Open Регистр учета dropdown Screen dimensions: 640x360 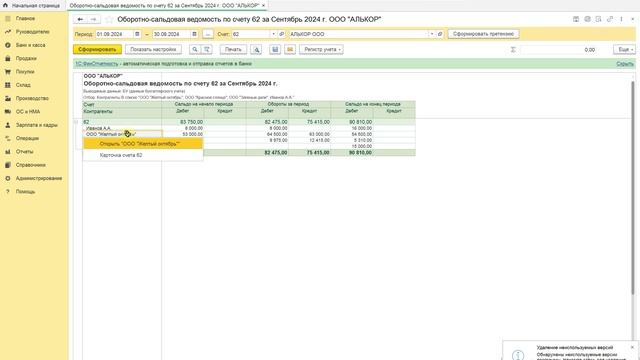[x=321, y=49]
